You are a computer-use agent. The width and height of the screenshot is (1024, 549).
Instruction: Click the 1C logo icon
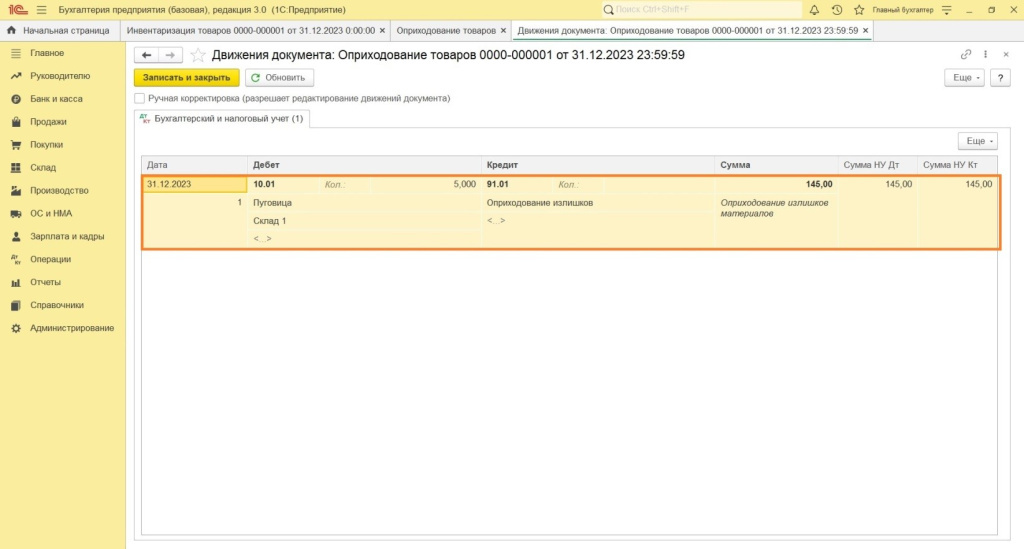pos(18,10)
